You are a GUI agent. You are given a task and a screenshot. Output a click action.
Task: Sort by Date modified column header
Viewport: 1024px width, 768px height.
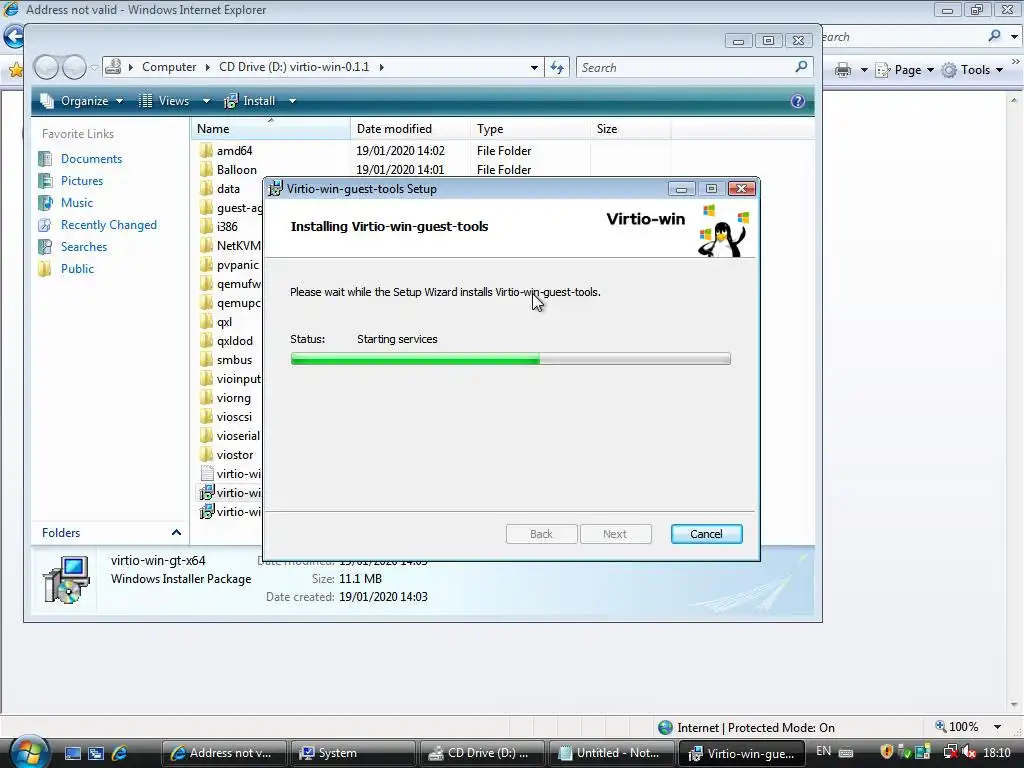point(410,129)
